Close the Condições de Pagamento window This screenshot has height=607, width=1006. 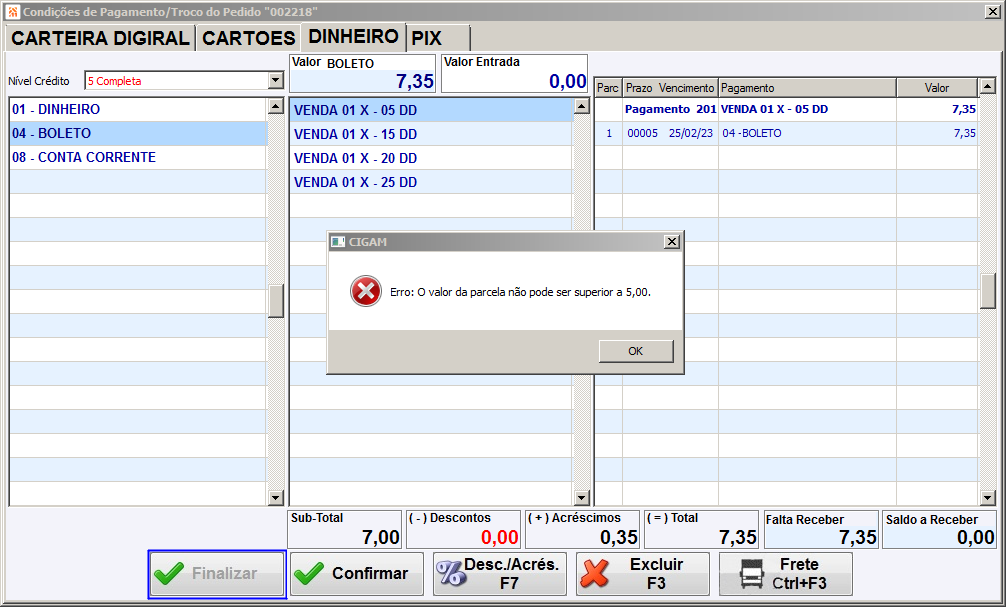tap(992, 12)
